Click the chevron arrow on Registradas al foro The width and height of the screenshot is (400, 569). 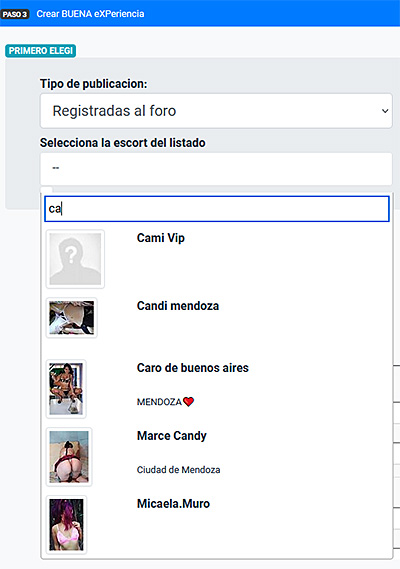click(x=385, y=111)
